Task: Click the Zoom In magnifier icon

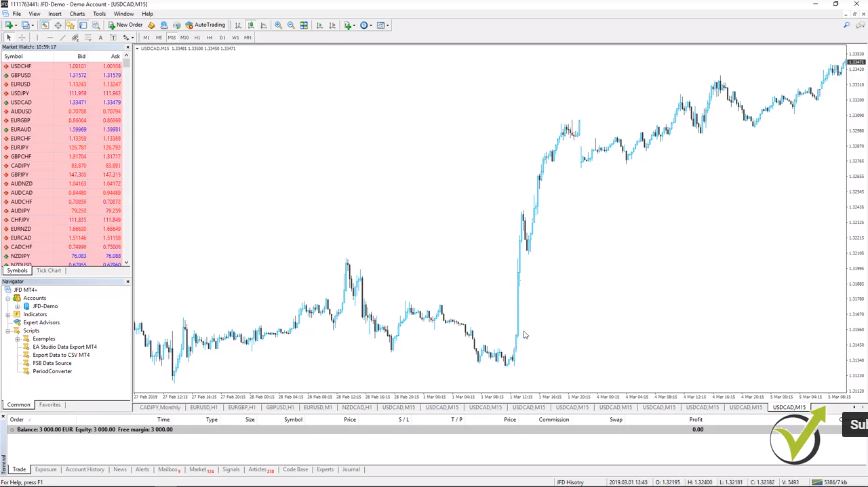Action: [x=278, y=25]
